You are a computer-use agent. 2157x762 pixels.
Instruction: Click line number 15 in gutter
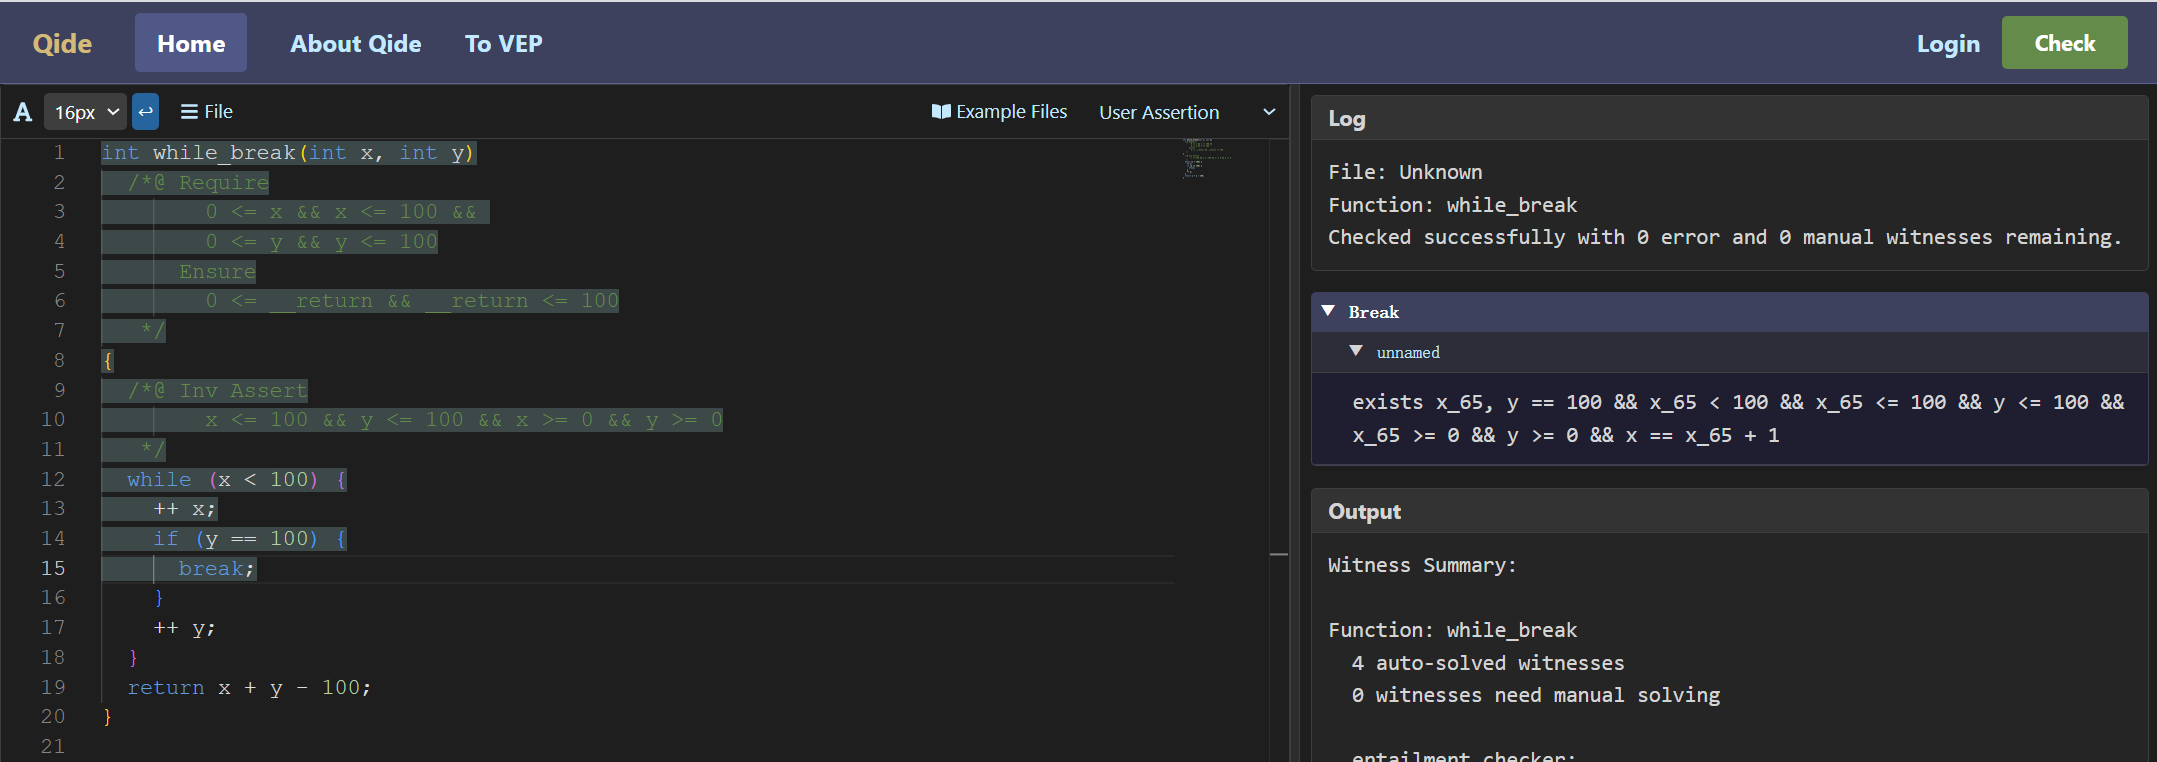(x=53, y=568)
